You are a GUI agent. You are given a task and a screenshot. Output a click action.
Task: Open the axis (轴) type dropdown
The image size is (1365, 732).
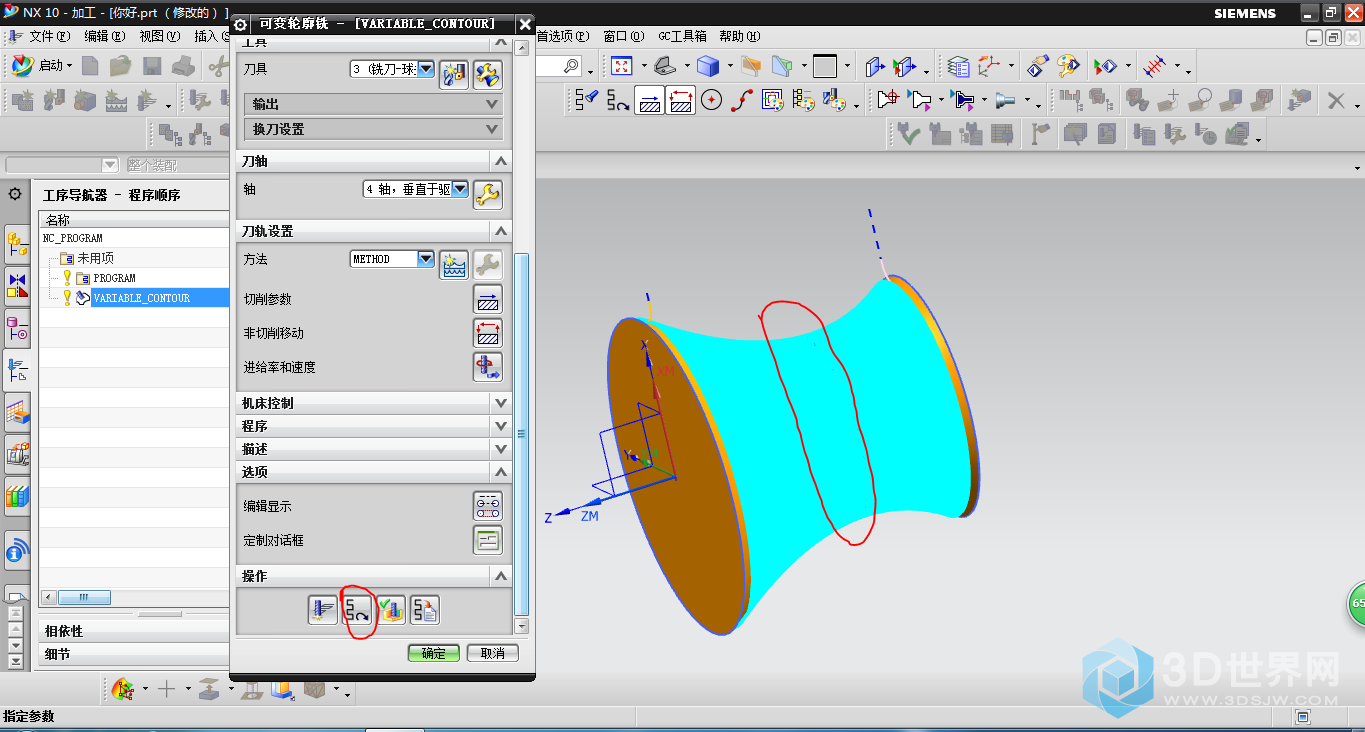[x=460, y=188]
